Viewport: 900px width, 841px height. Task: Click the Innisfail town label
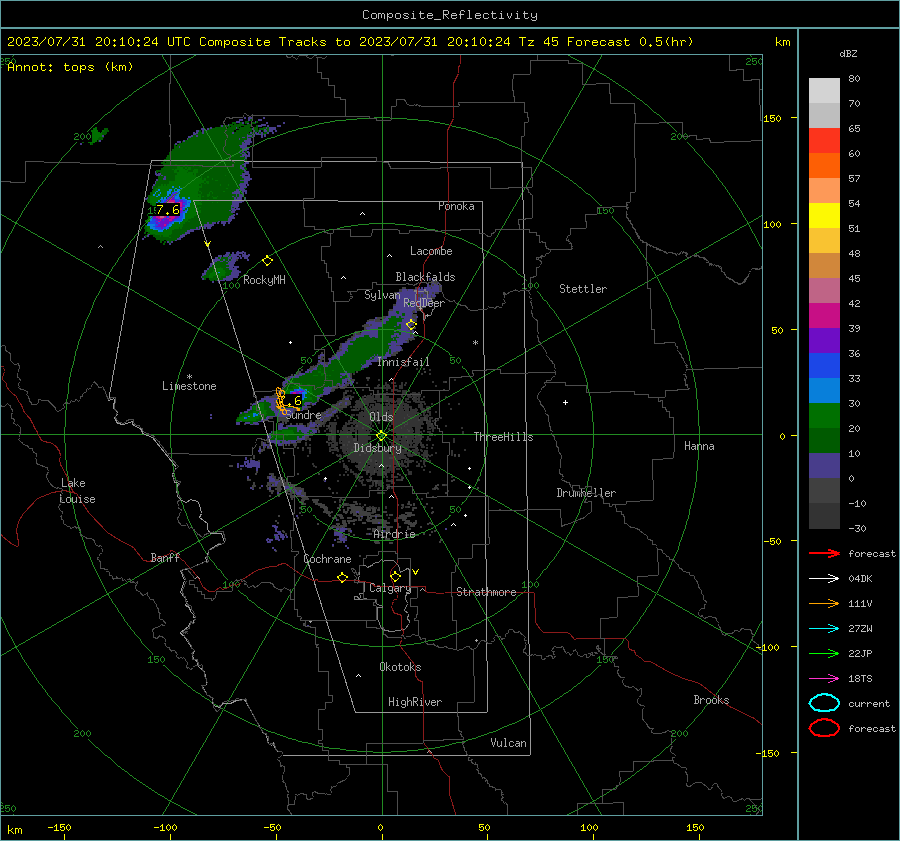tap(403, 362)
